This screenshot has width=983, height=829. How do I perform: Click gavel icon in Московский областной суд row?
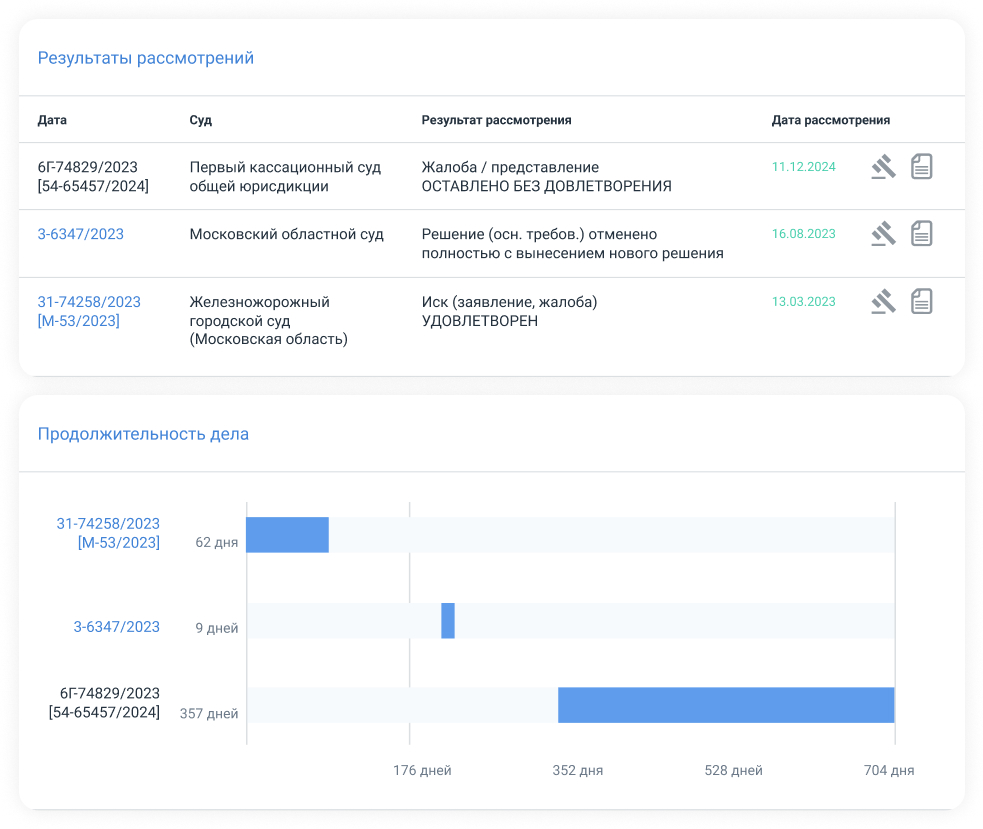882,234
